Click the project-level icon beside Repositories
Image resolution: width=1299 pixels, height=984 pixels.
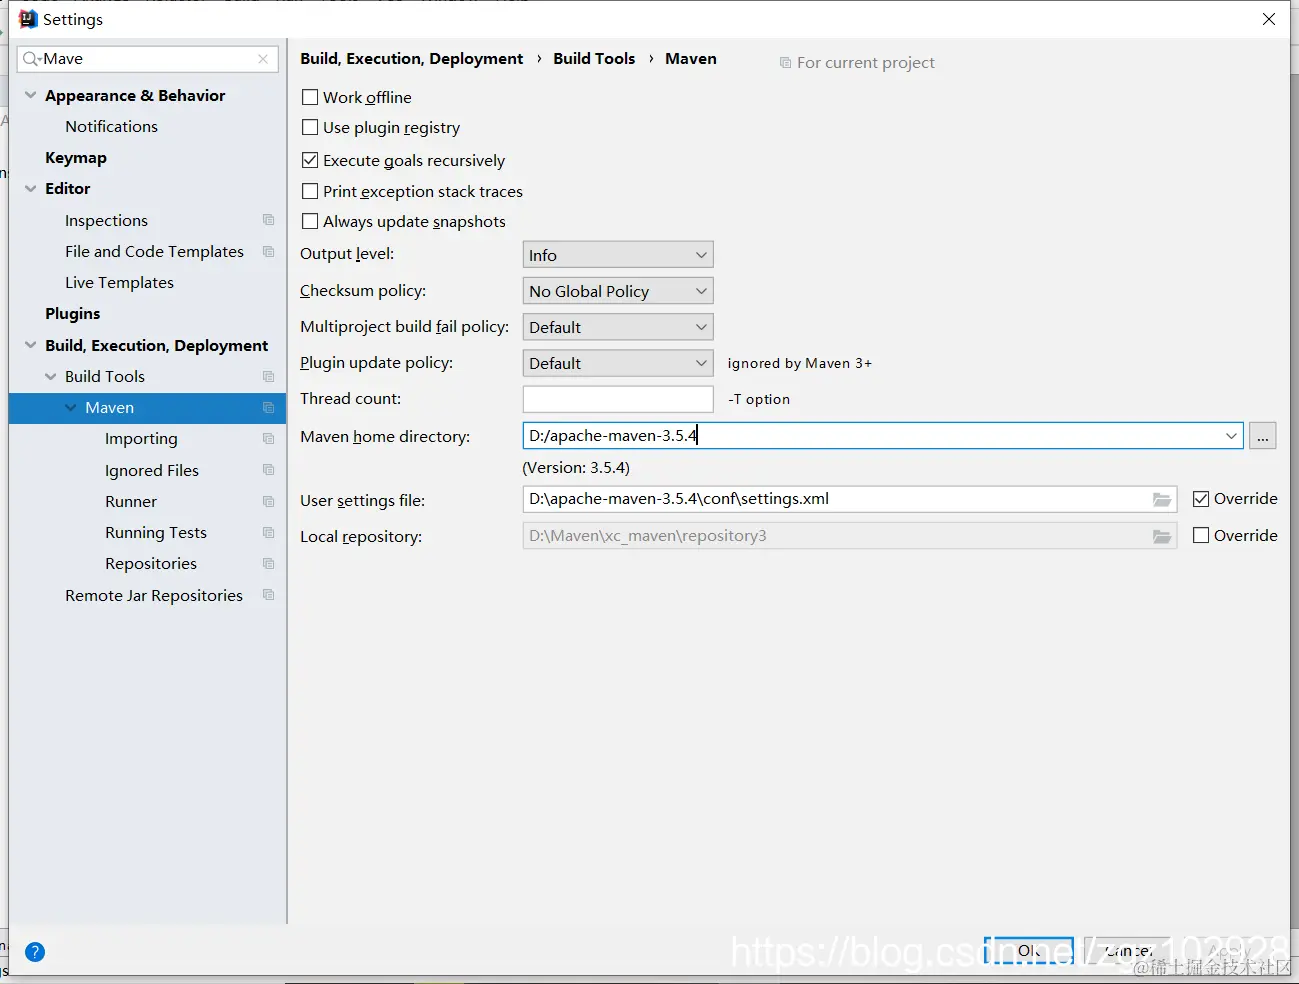(x=268, y=563)
